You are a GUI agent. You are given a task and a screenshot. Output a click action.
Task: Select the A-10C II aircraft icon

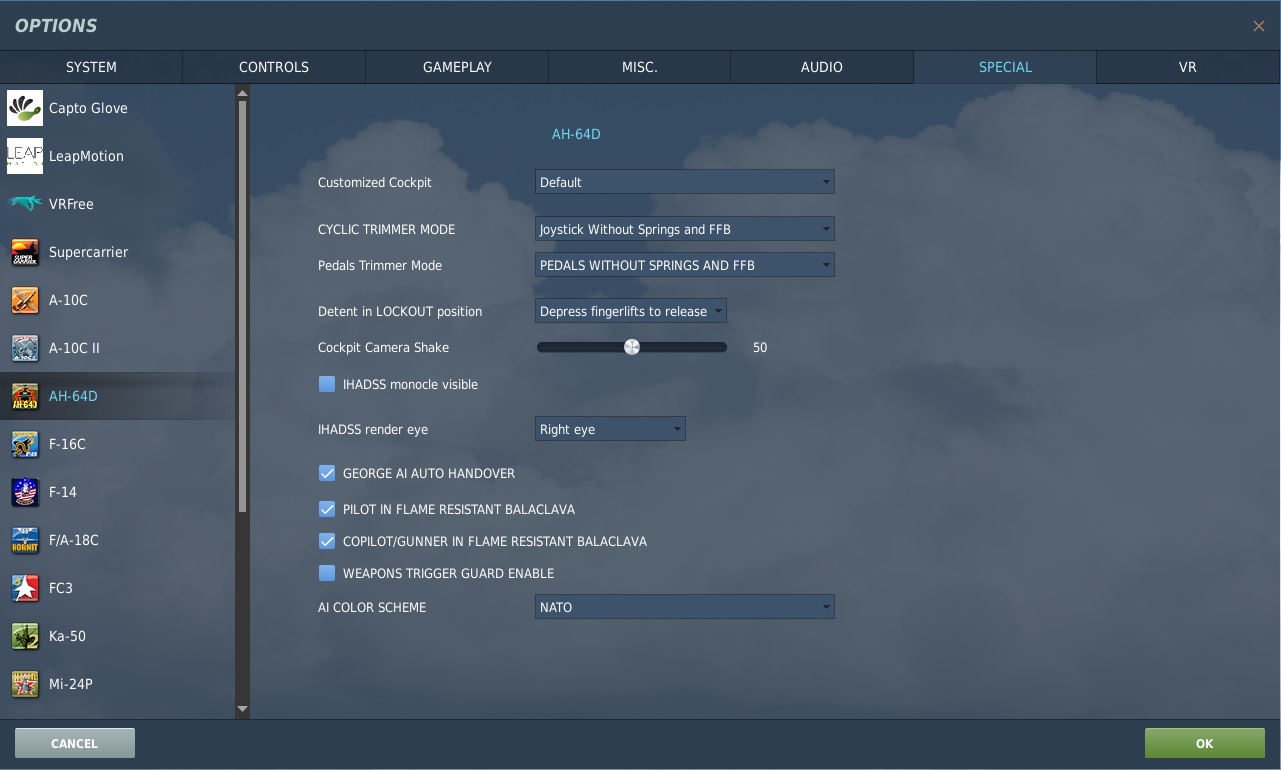pos(25,348)
